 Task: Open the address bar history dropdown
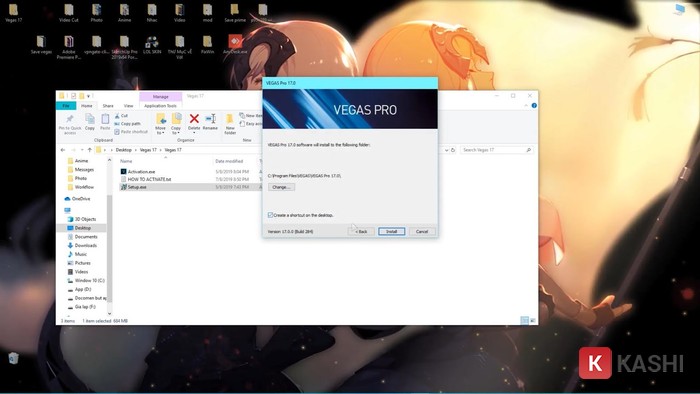click(446, 150)
